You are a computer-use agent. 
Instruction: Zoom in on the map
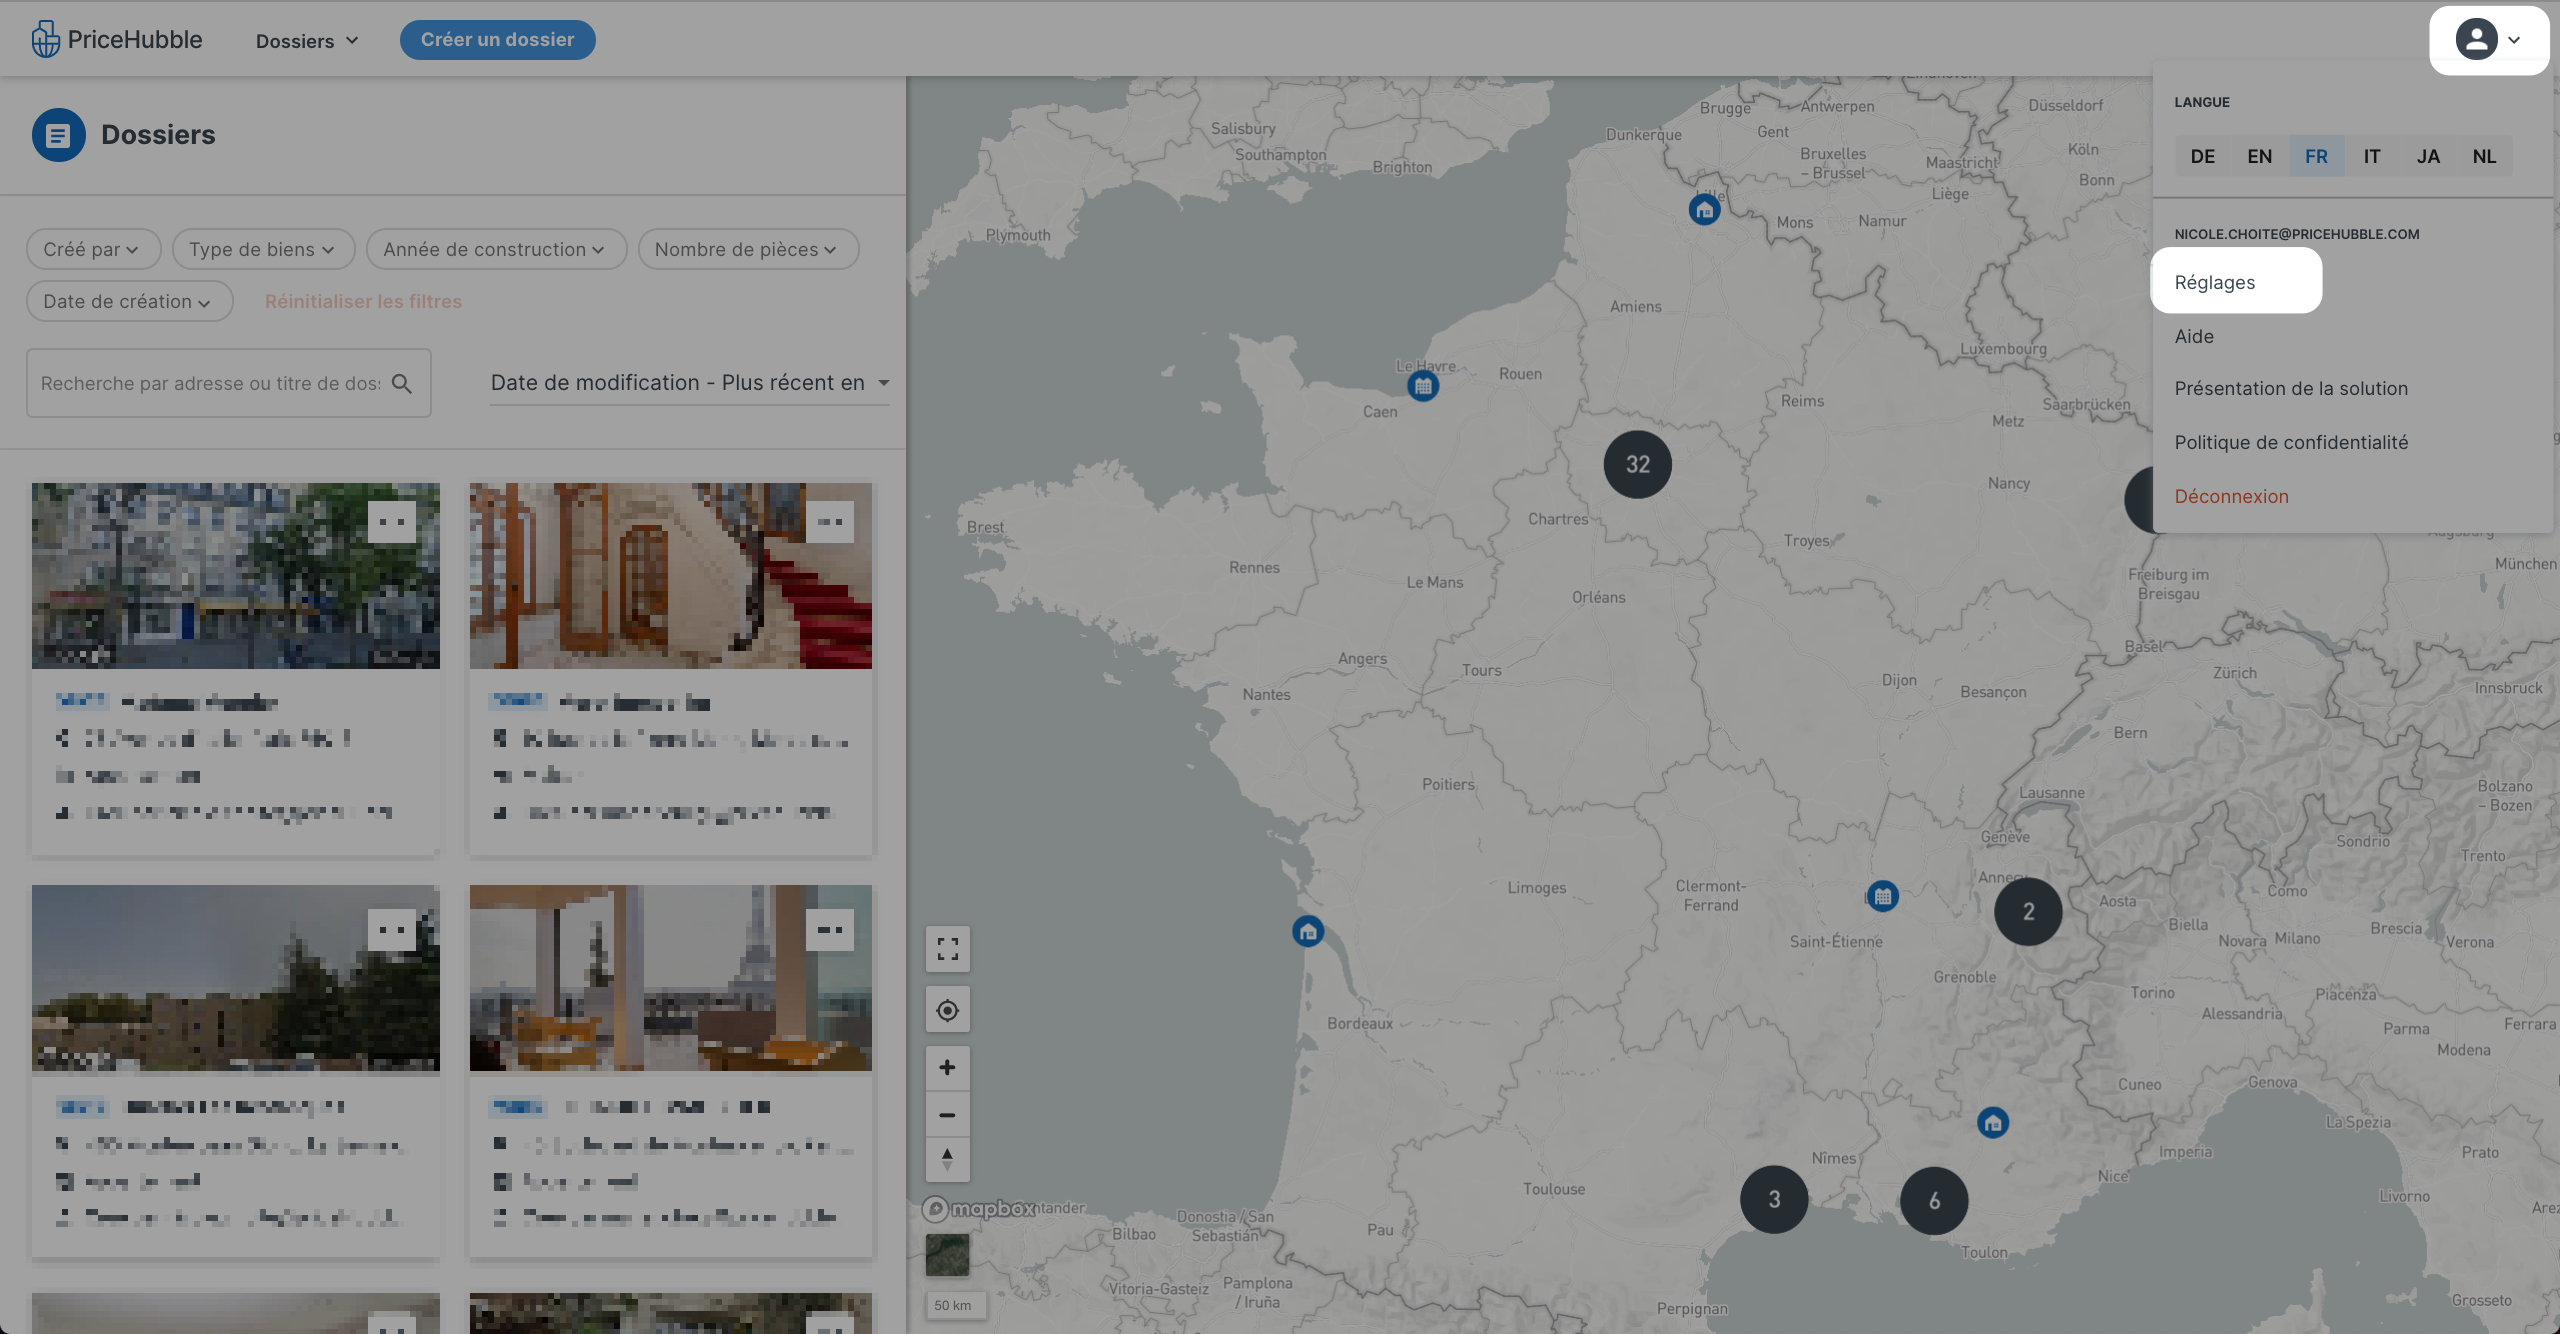coord(948,1068)
